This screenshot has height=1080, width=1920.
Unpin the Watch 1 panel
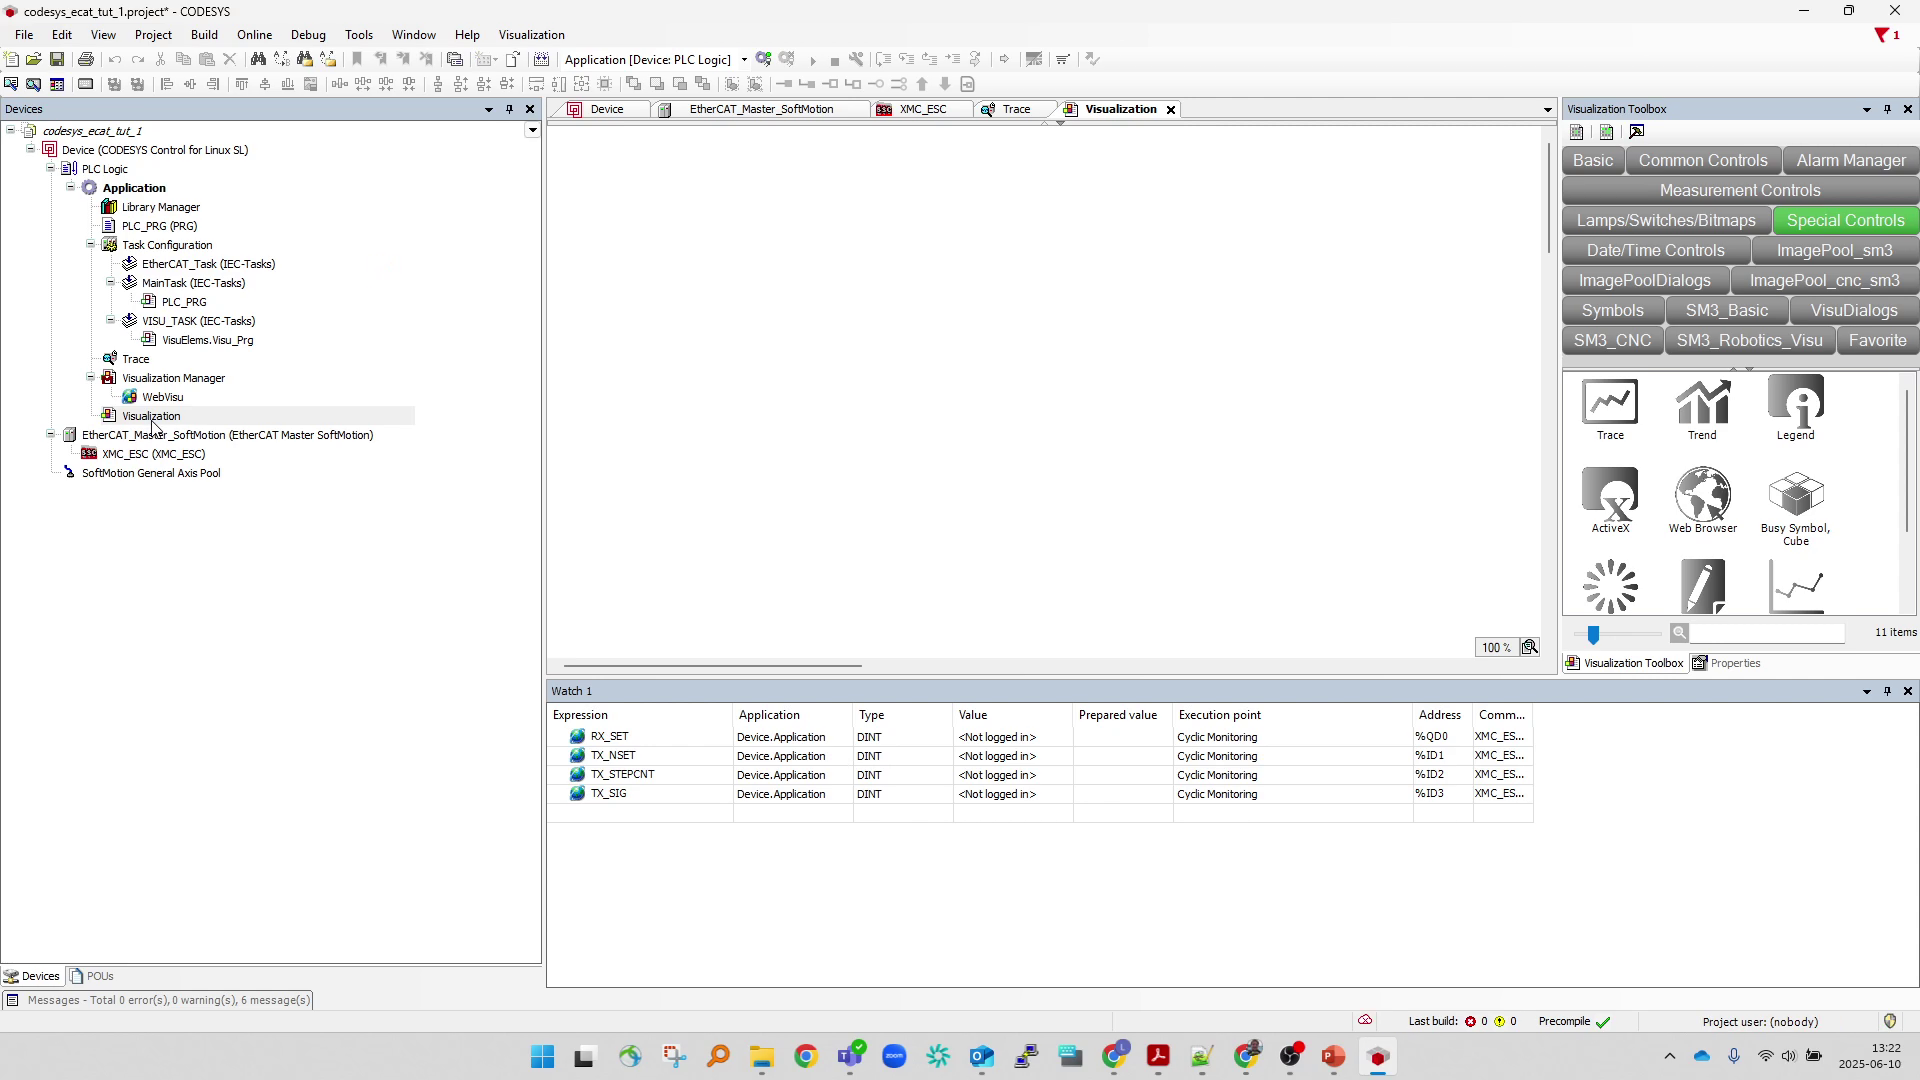tap(1887, 691)
